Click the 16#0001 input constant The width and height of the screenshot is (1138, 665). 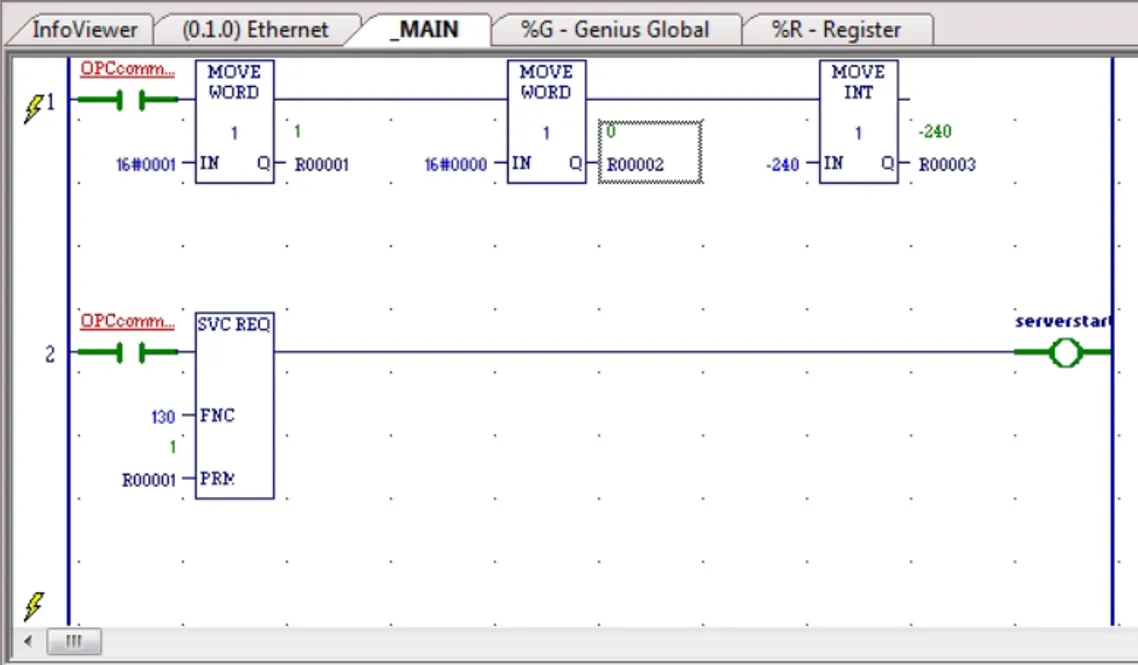click(x=146, y=165)
